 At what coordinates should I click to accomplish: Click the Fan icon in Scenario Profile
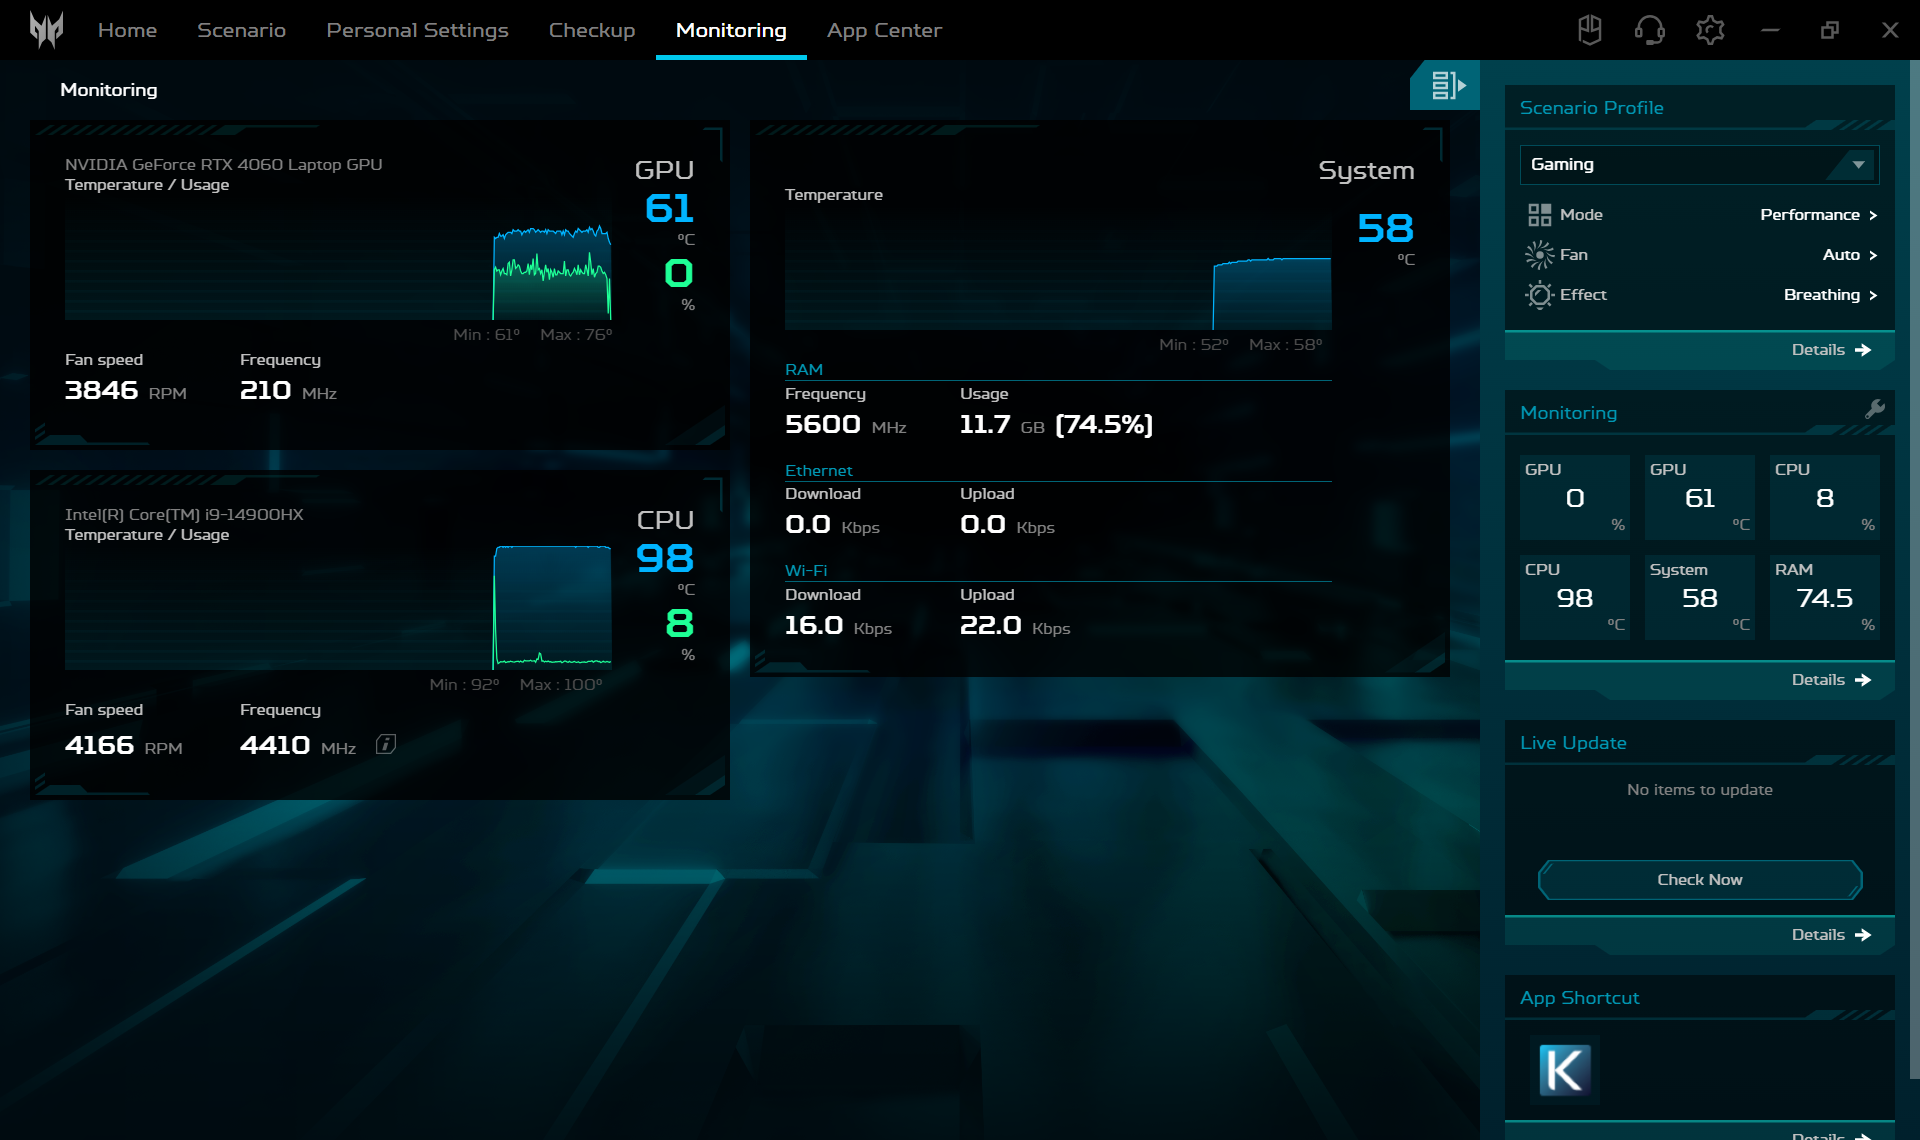[1539, 255]
